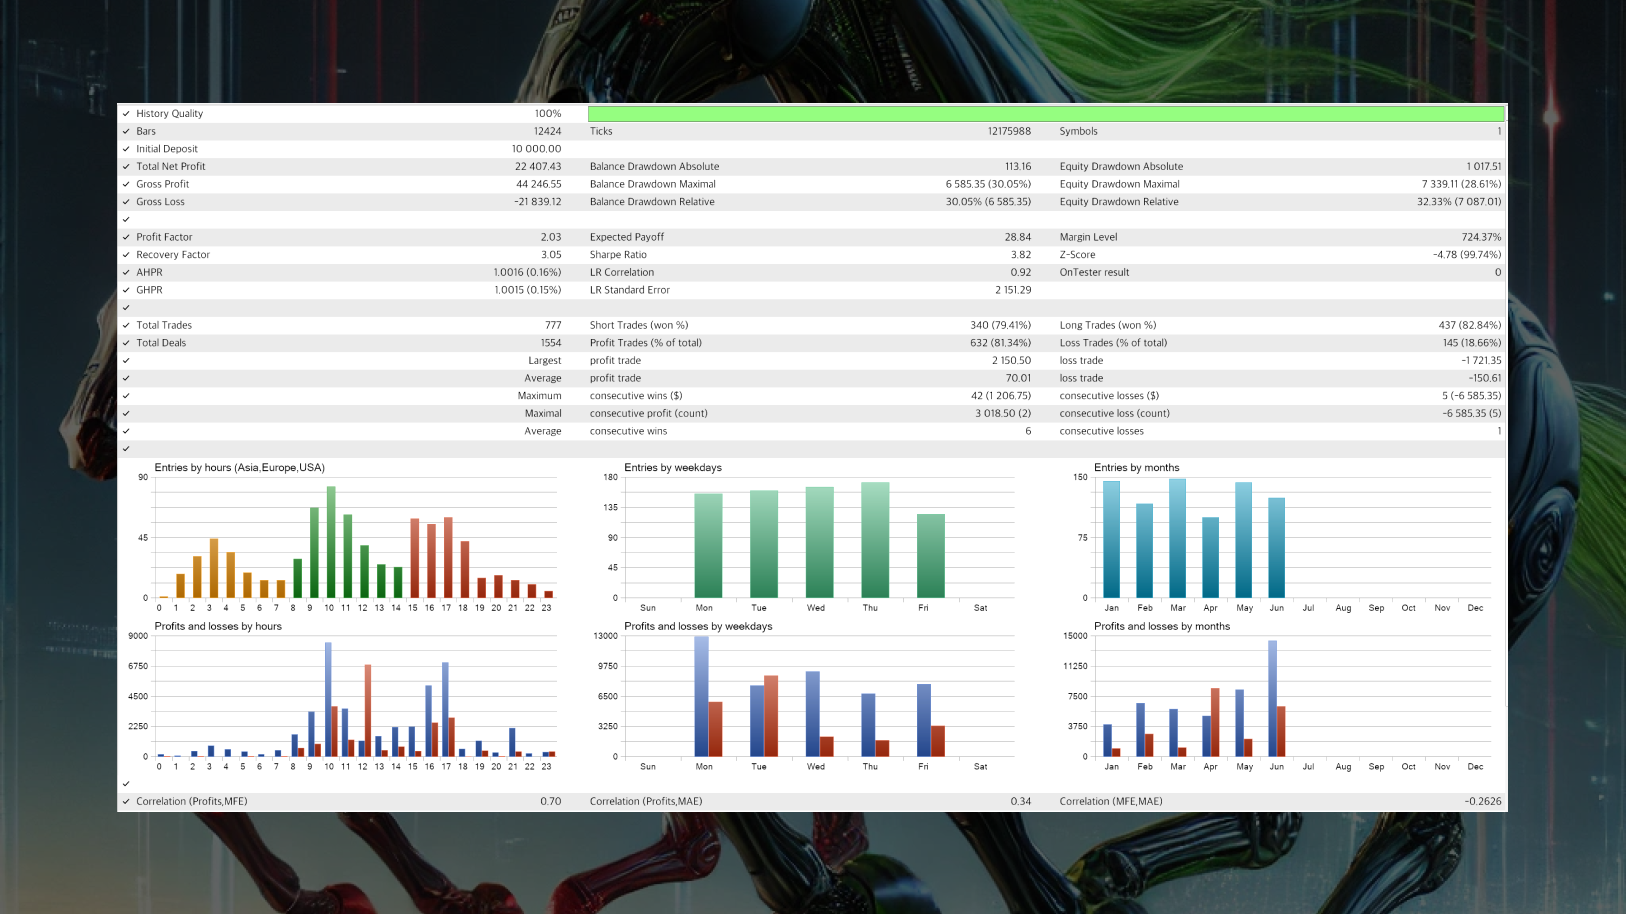Select the Recovery Factor value 3.05

click(552, 254)
